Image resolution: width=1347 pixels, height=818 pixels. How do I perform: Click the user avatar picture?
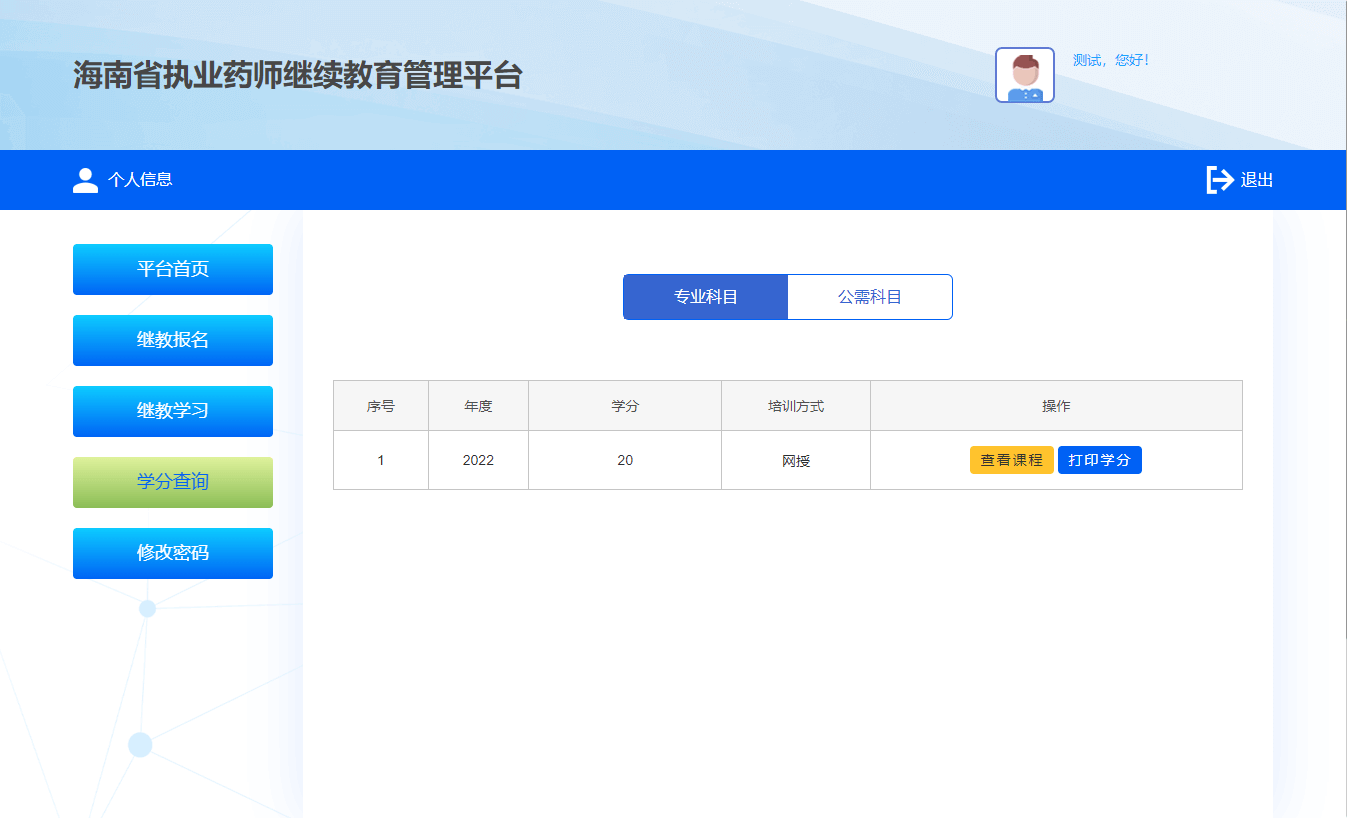coord(1024,75)
